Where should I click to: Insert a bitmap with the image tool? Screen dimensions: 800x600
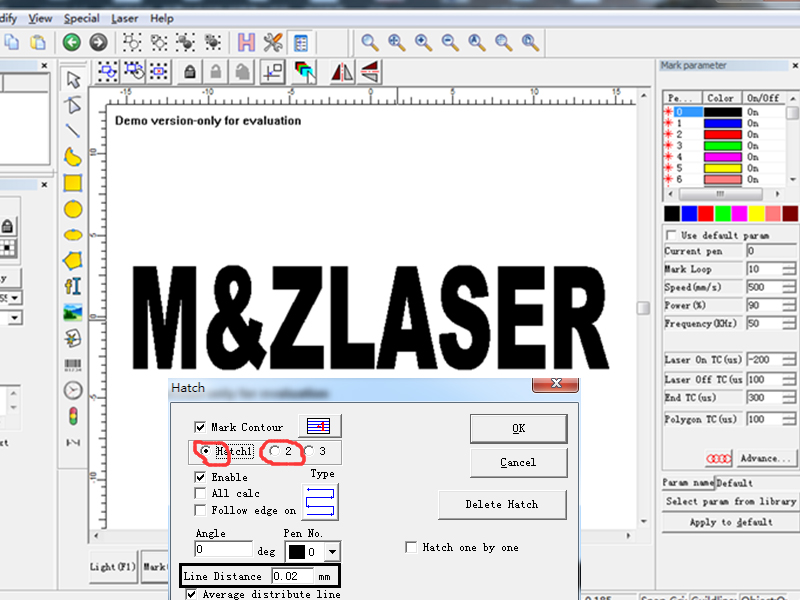pyautogui.click(x=73, y=312)
